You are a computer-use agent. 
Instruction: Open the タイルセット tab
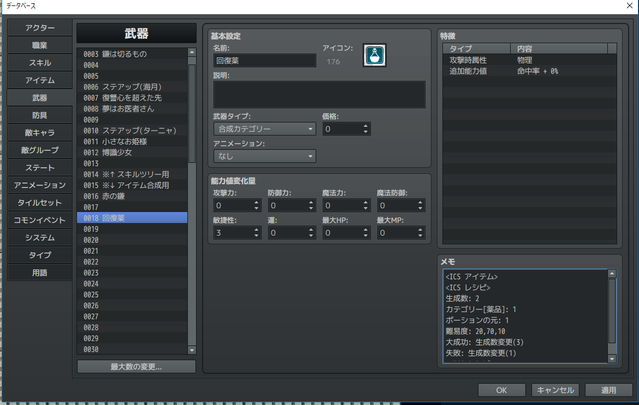point(40,202)
